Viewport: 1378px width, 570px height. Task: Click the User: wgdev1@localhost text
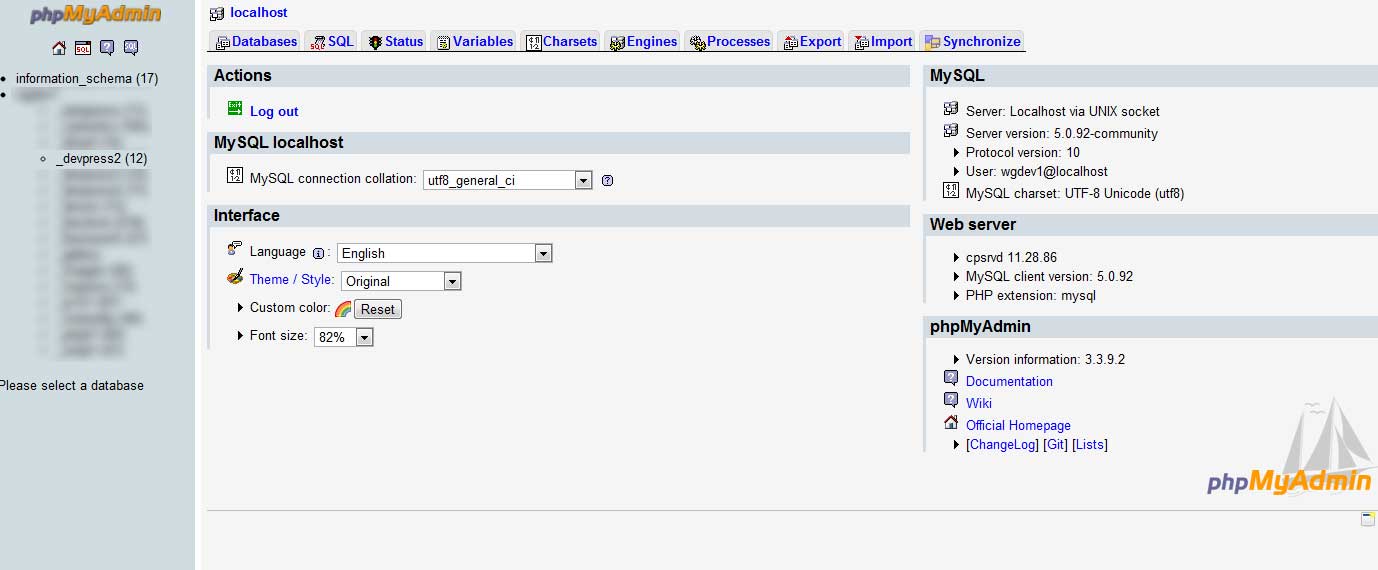point(1037,171)
